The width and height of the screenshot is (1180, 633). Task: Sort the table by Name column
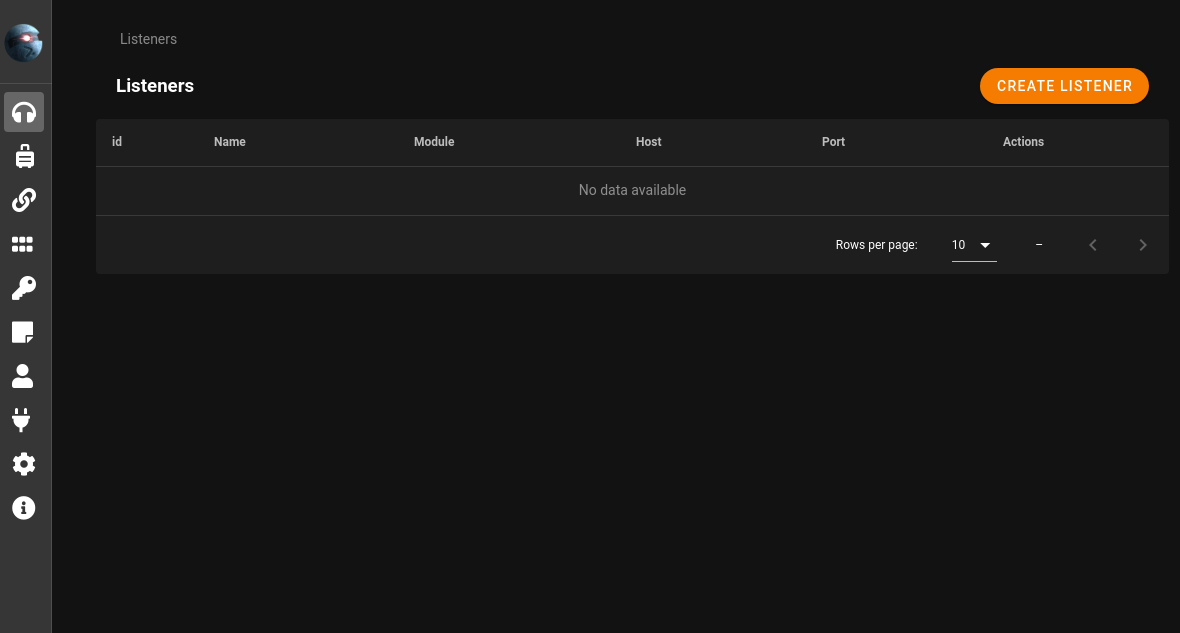coord(230,142)
